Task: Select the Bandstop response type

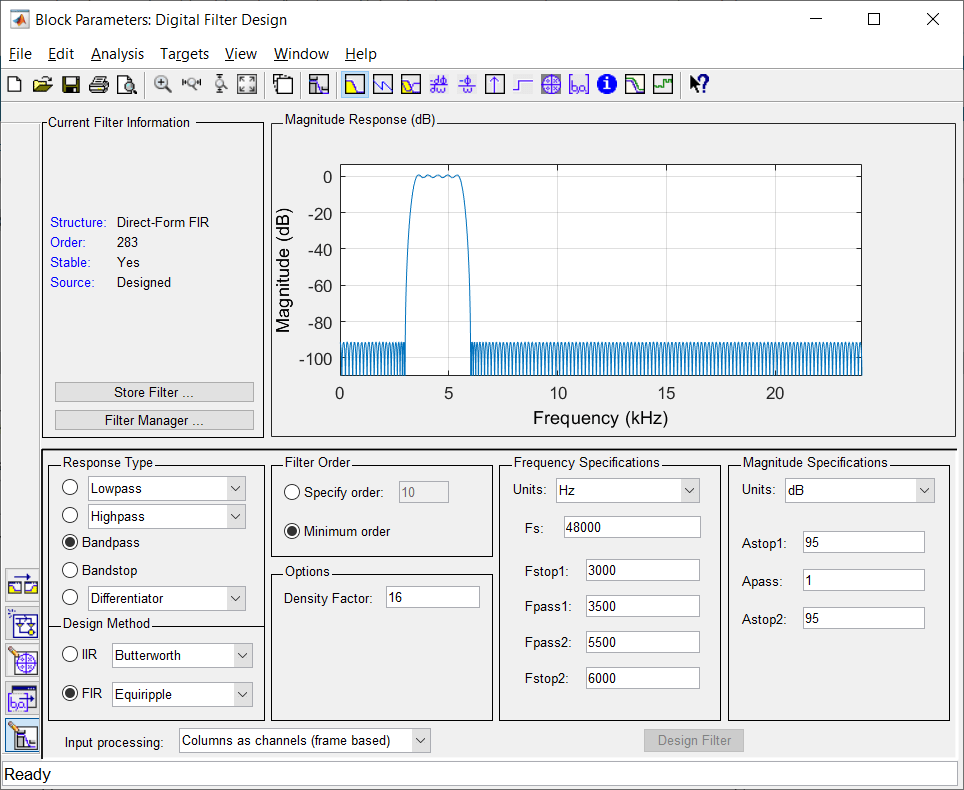Action: coord(70,570)
